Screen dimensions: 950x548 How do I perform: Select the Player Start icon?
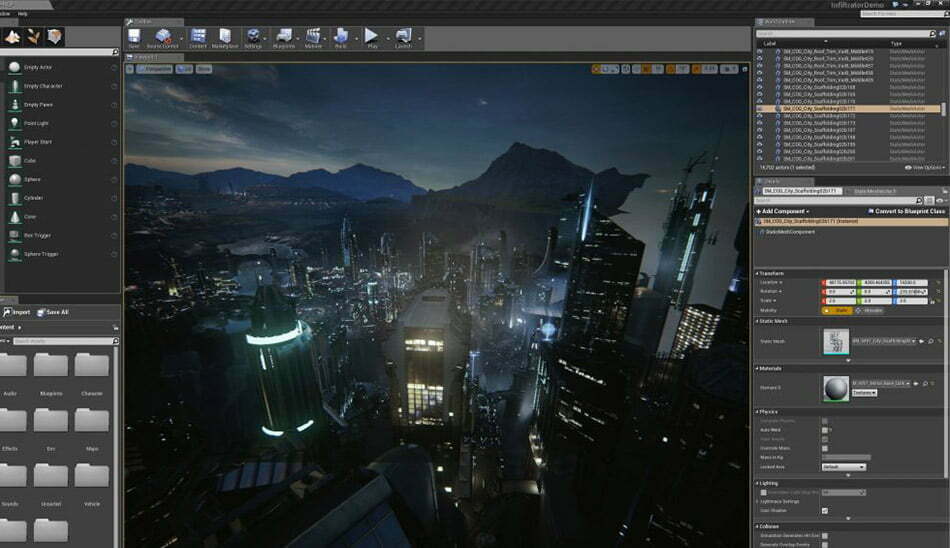click(x=15, y=142)
